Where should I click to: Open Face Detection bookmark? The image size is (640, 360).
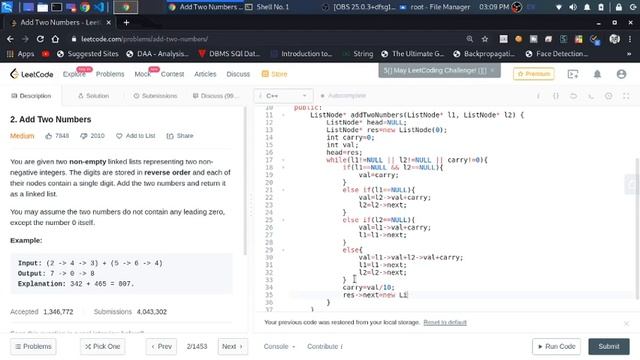pyautogui.click(x=557, y=53)
